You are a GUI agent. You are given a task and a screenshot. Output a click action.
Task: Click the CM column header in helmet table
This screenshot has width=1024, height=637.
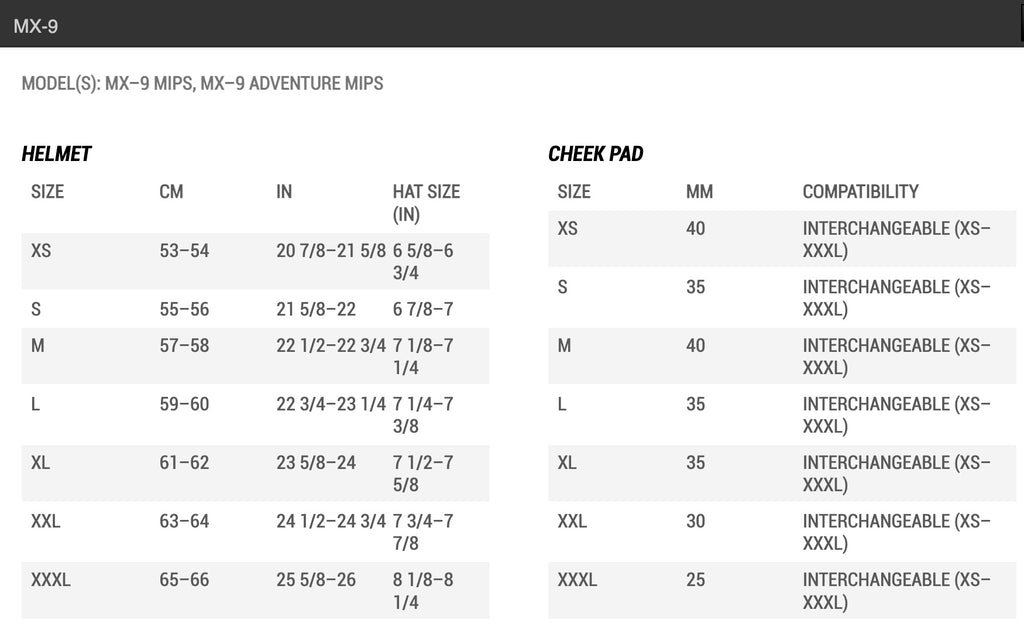click(171, 191)
